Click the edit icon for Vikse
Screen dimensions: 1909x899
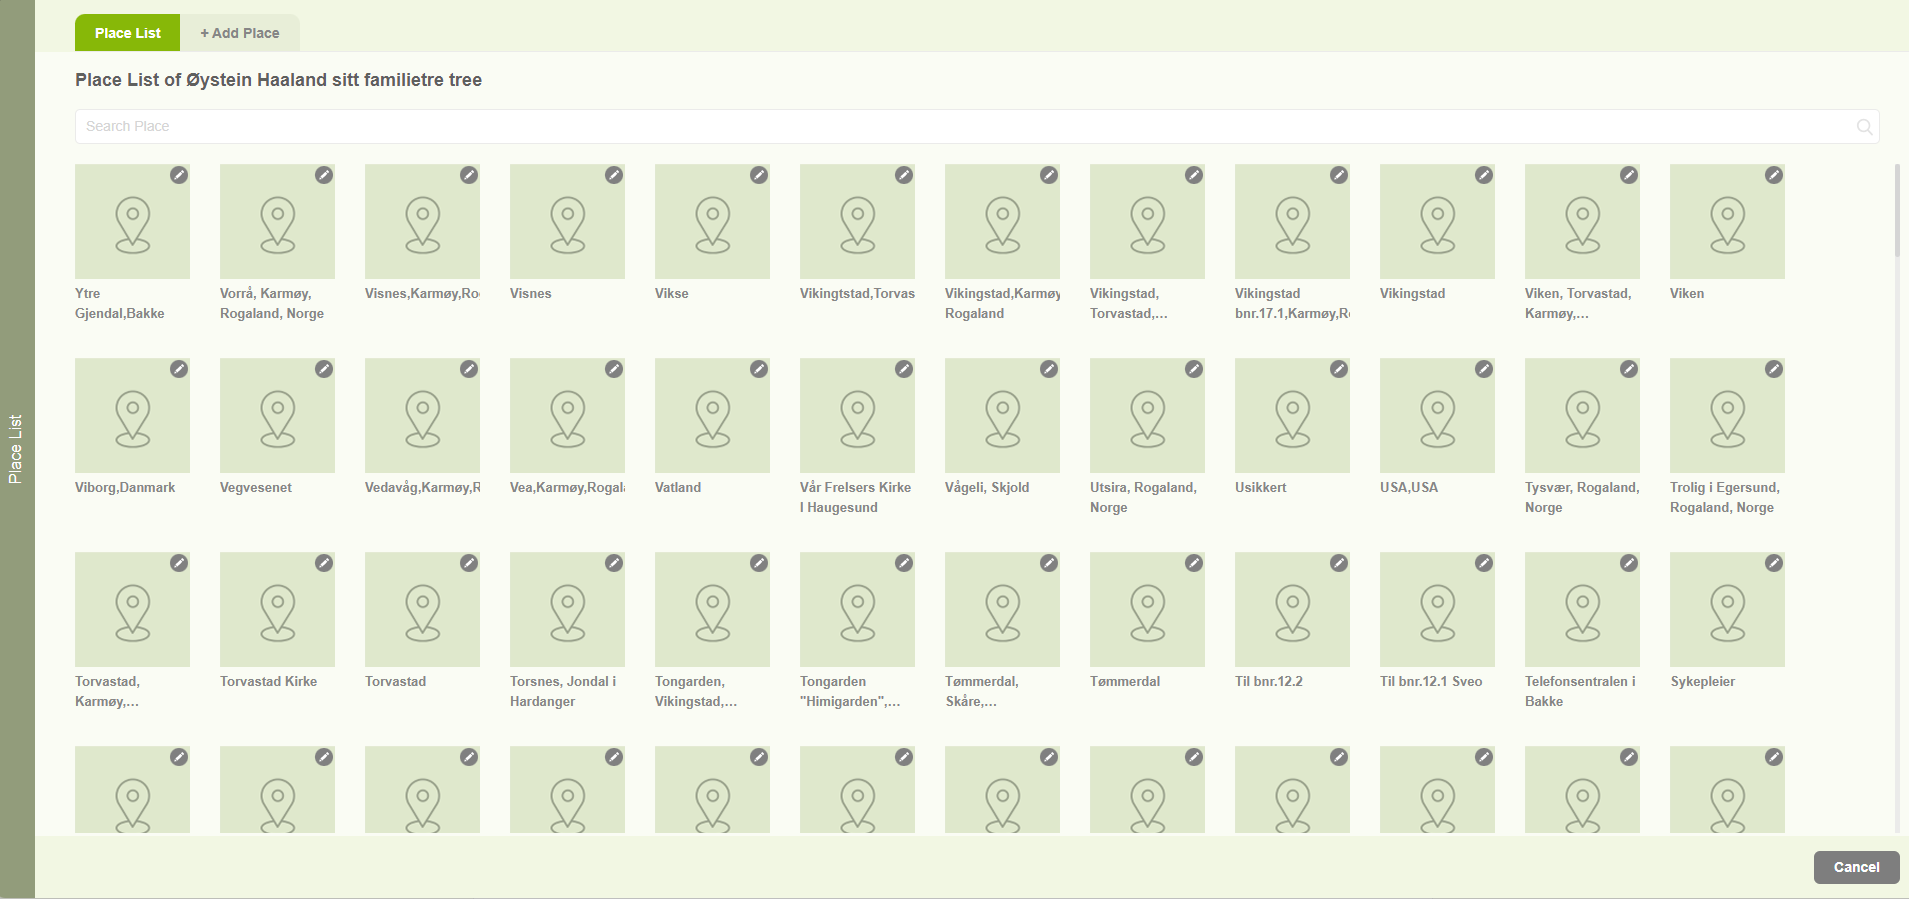759,175
